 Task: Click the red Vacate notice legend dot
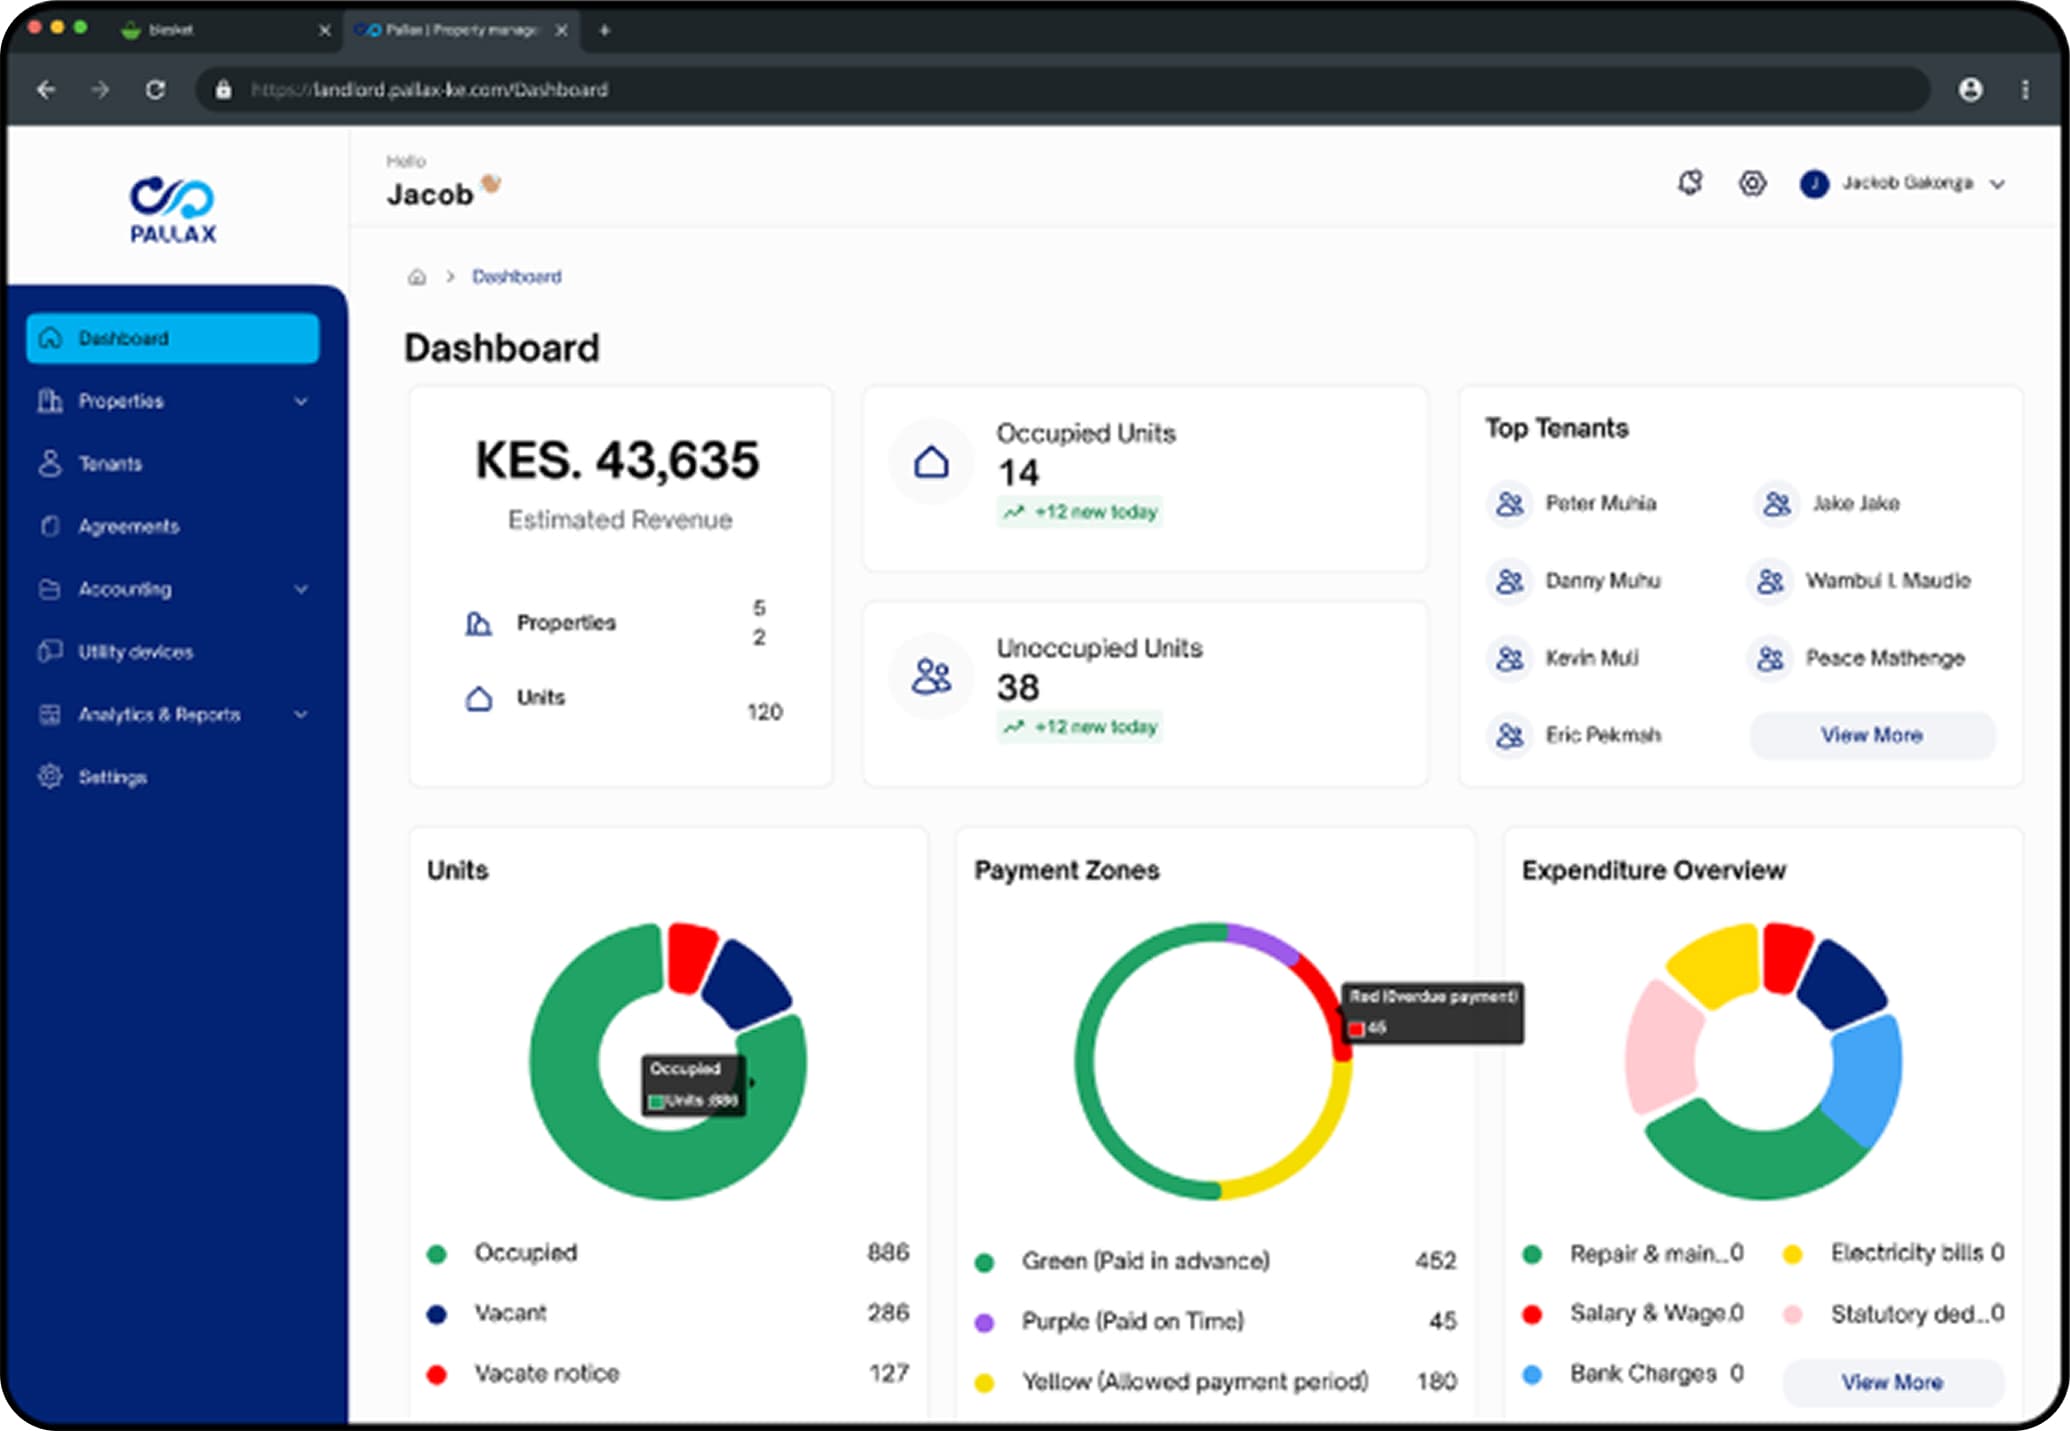(x=437, y=1374)
